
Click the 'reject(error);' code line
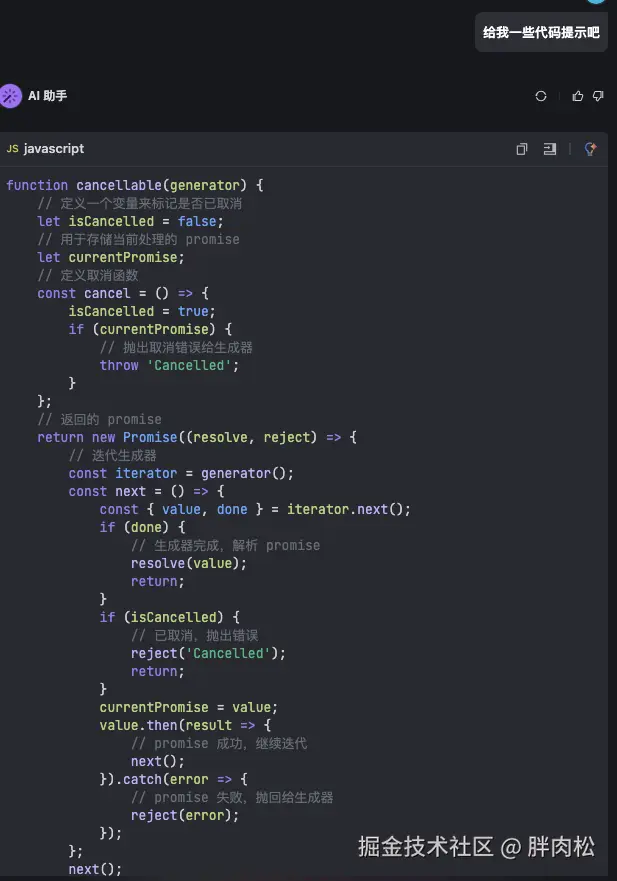(x=185, y=815)
